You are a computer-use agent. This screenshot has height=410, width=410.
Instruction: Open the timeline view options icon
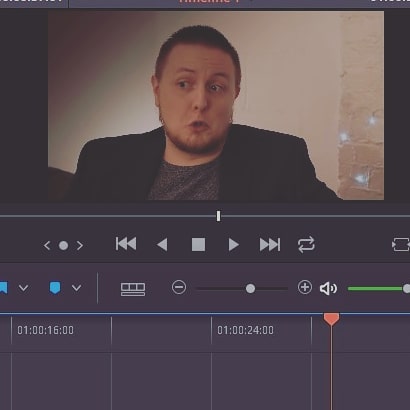coord(133,289)
